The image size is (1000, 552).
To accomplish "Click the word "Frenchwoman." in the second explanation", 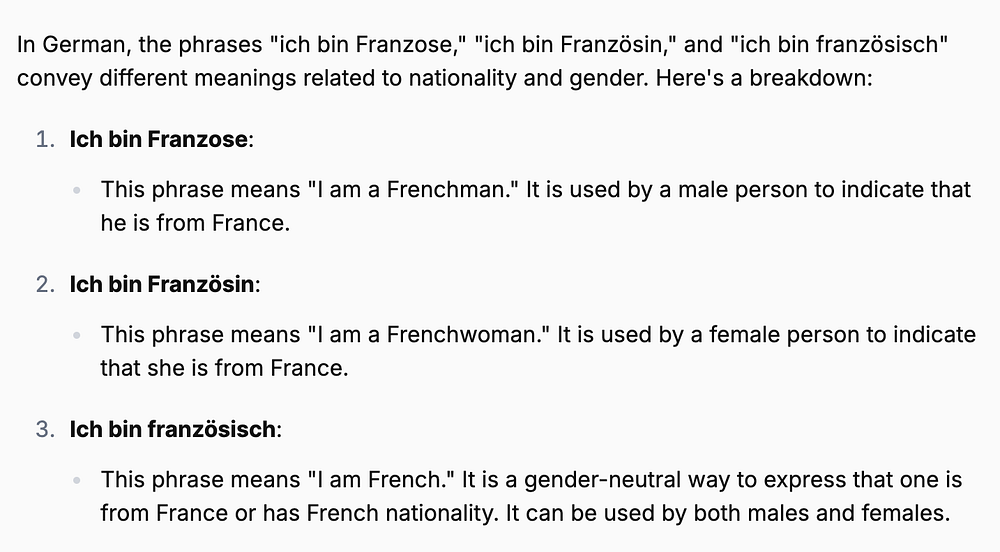I will [x=468, y=335].
